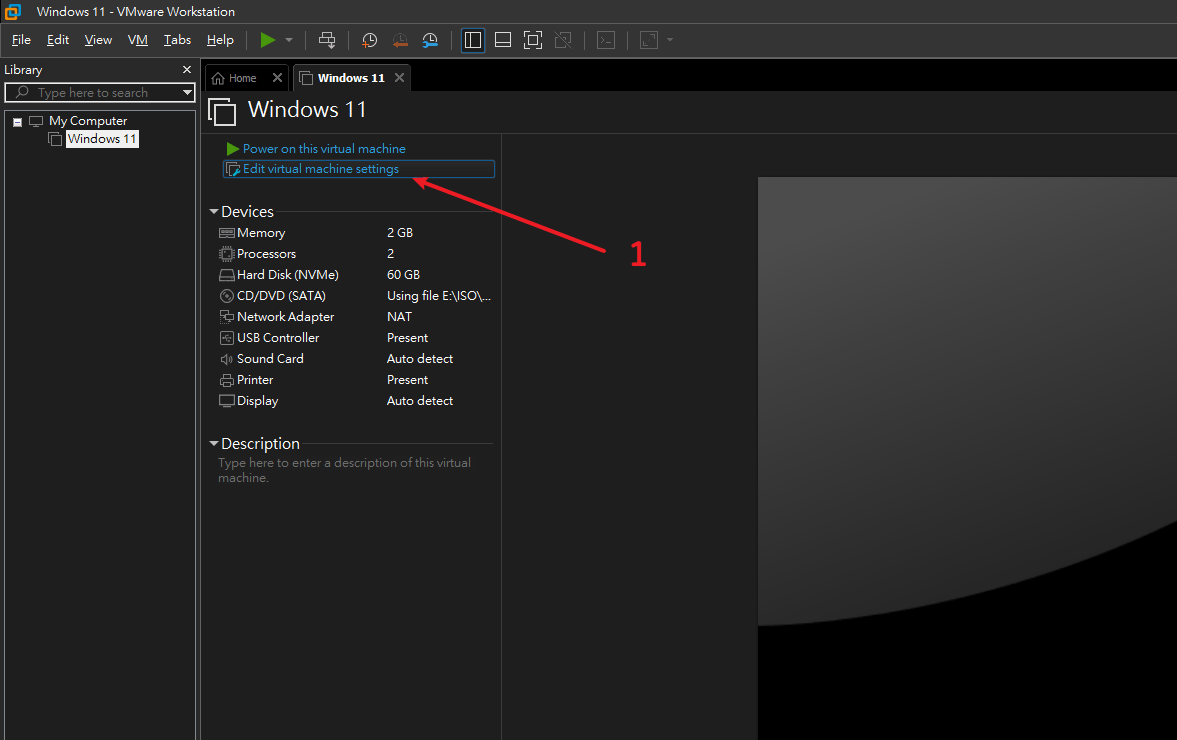Select Windows 11 in the library tree
1177x740 pixels.
click(x=101, y=139)
